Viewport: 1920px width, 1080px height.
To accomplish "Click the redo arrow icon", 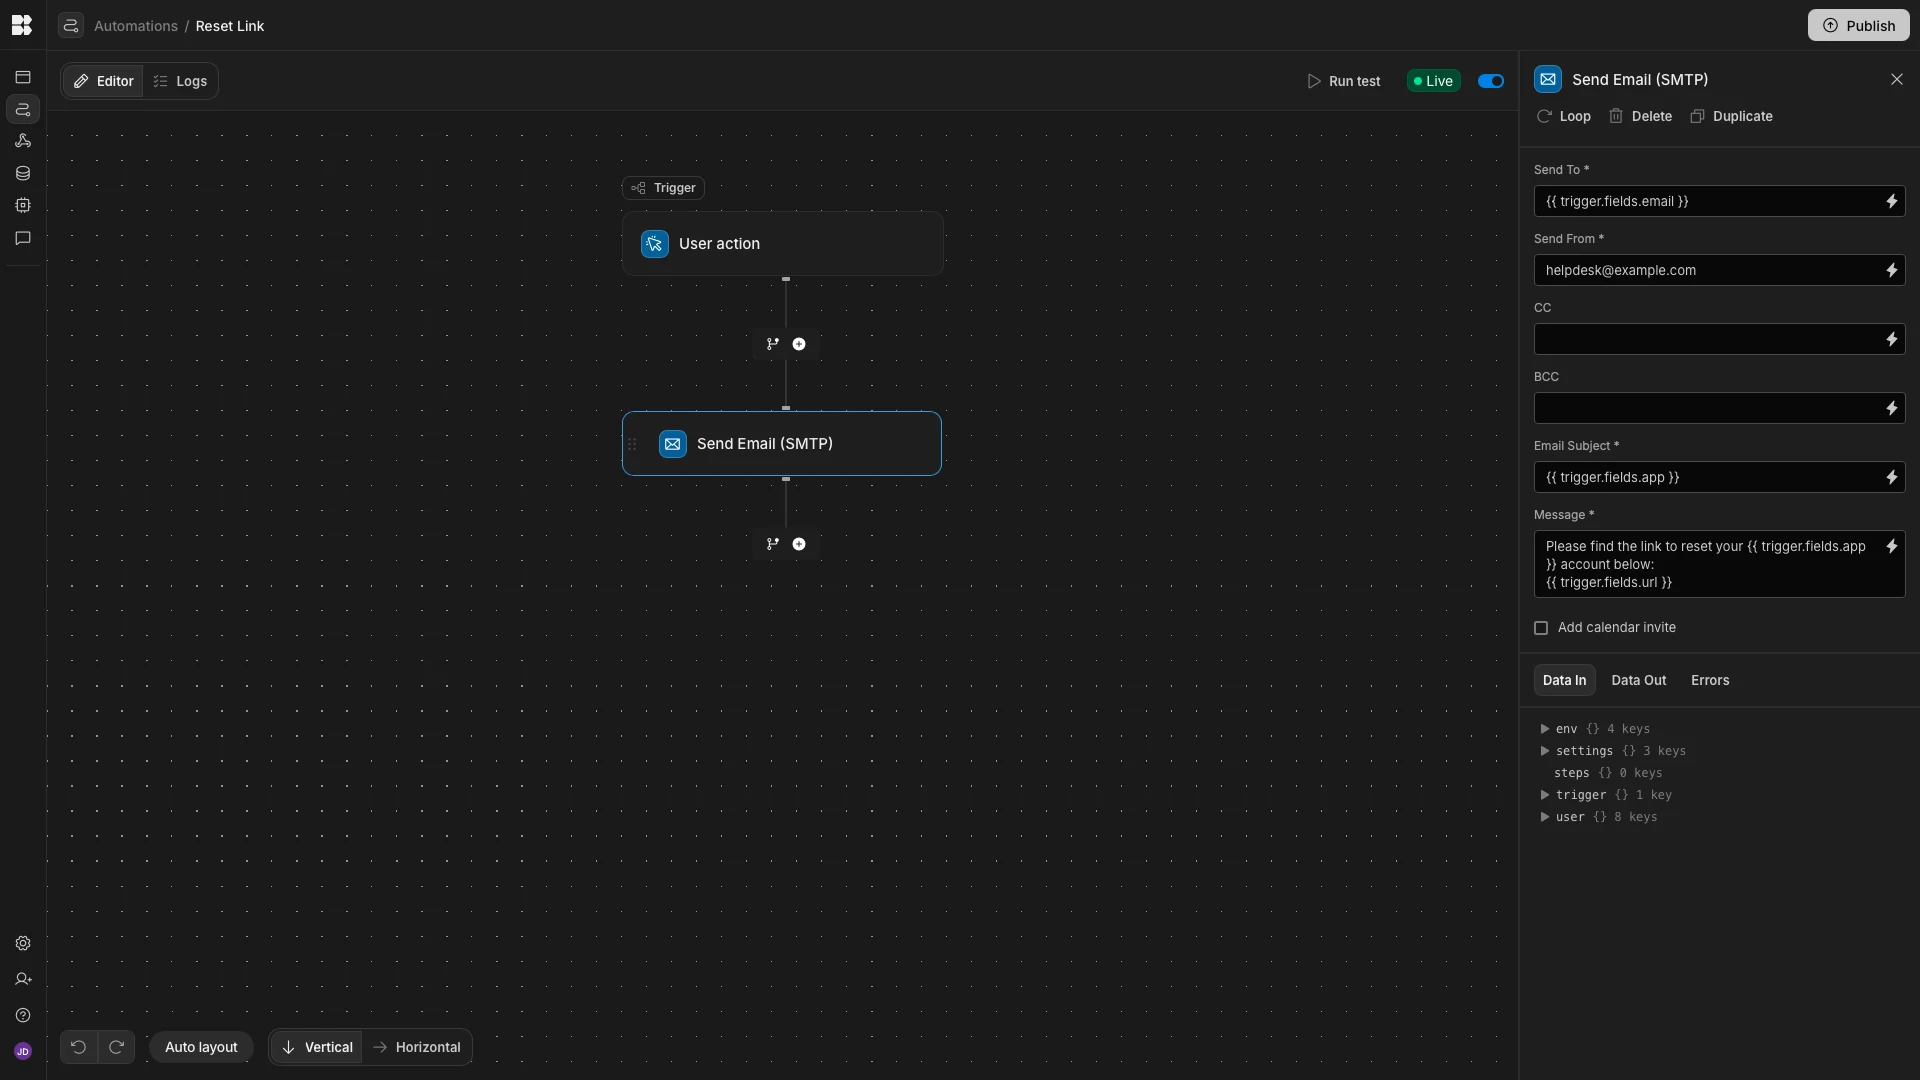I will pos(116,1047).
